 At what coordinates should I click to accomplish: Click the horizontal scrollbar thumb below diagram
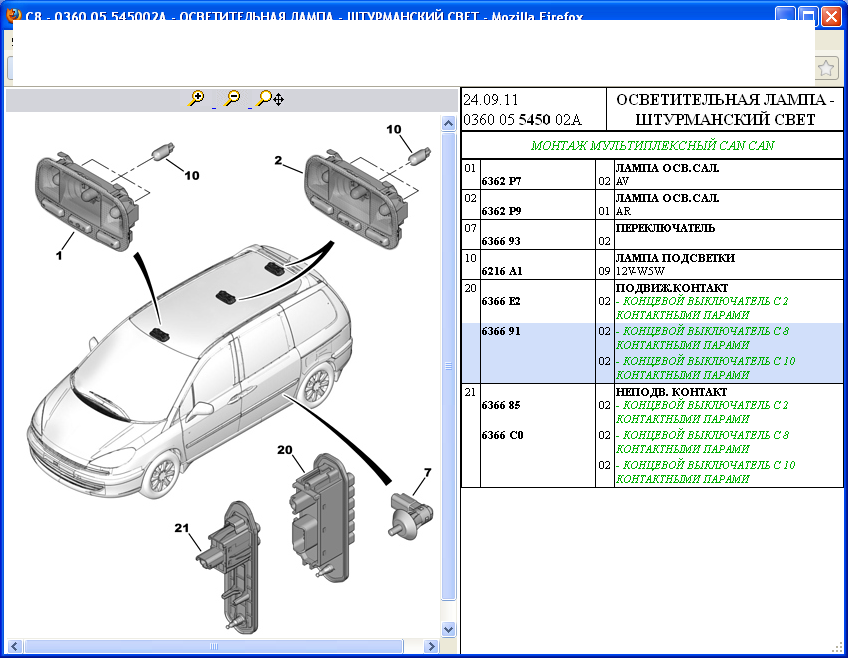pyautogui.click(x=222, y=647)
